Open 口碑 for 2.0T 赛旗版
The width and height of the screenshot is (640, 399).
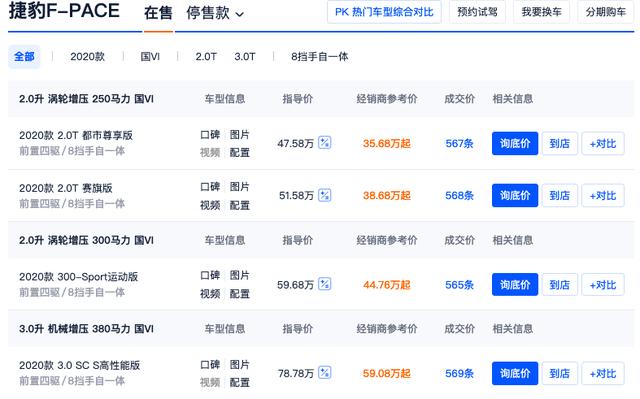(x=210, y=186)
